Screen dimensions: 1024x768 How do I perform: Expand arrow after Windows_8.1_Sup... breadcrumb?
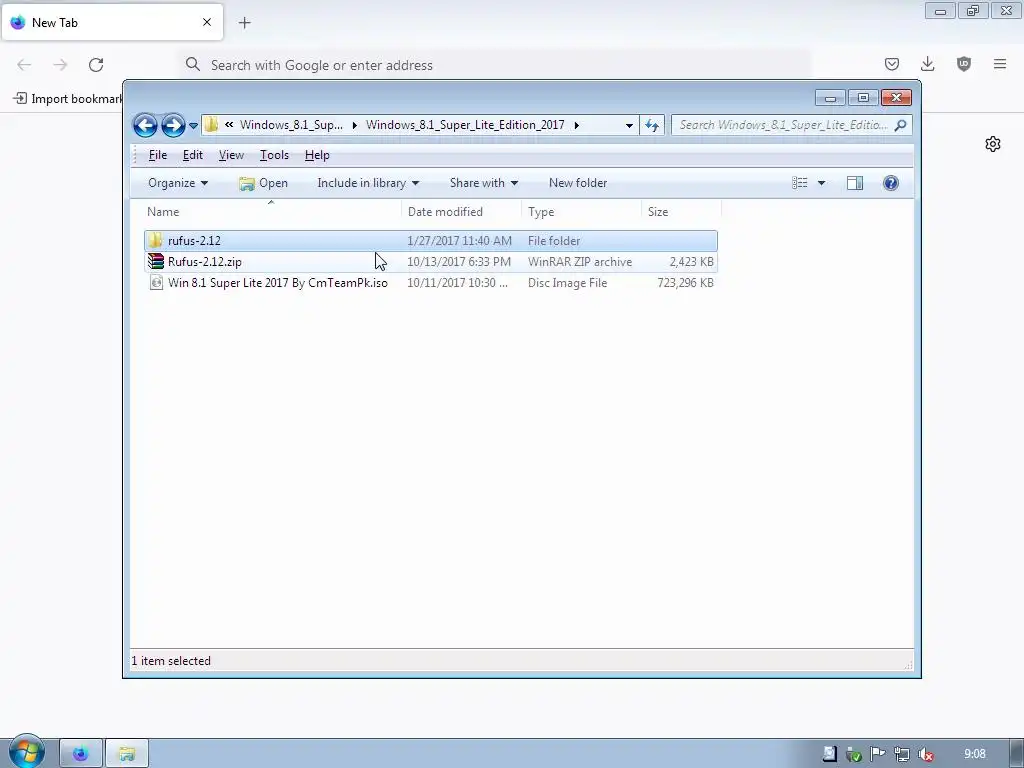click(x=355, y=125)
